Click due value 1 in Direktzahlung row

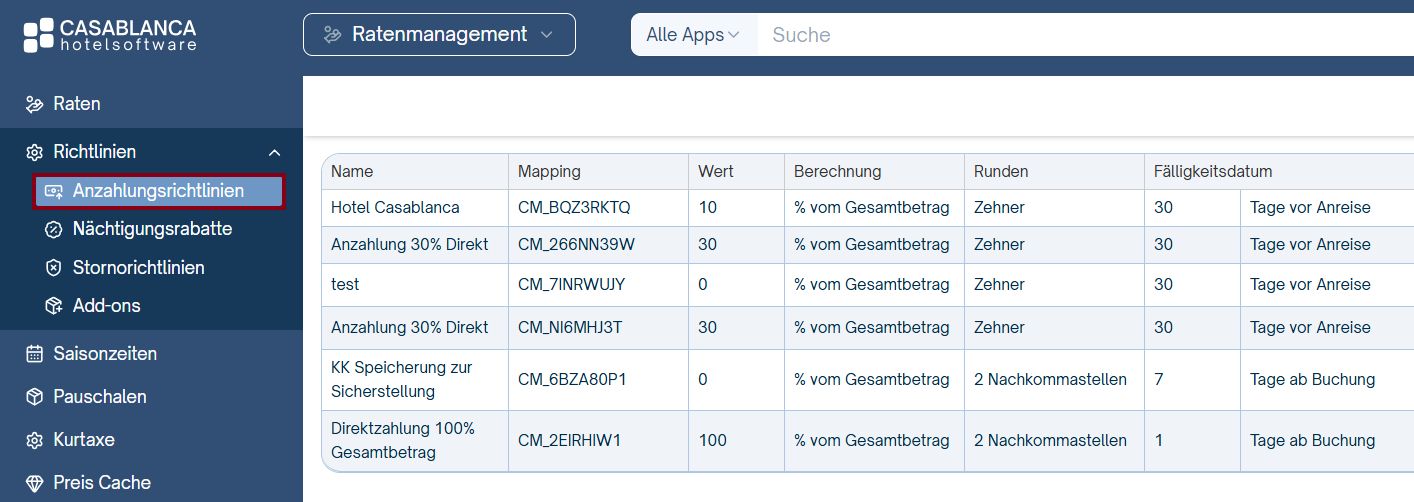click(1159, 441)
